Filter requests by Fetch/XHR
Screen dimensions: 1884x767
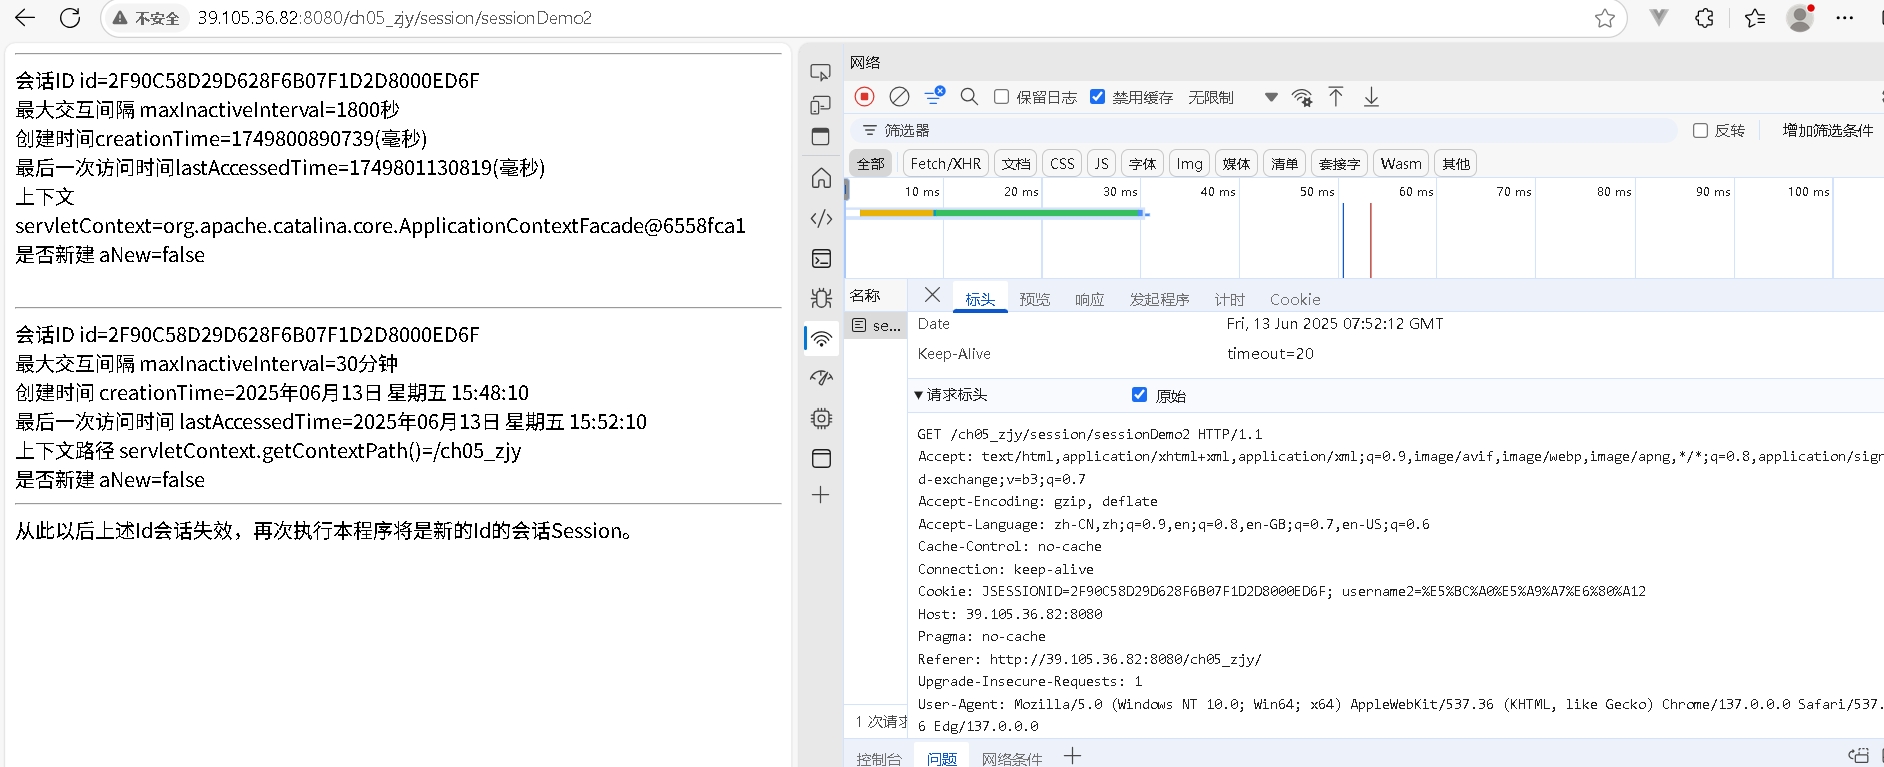click(945, 164)
